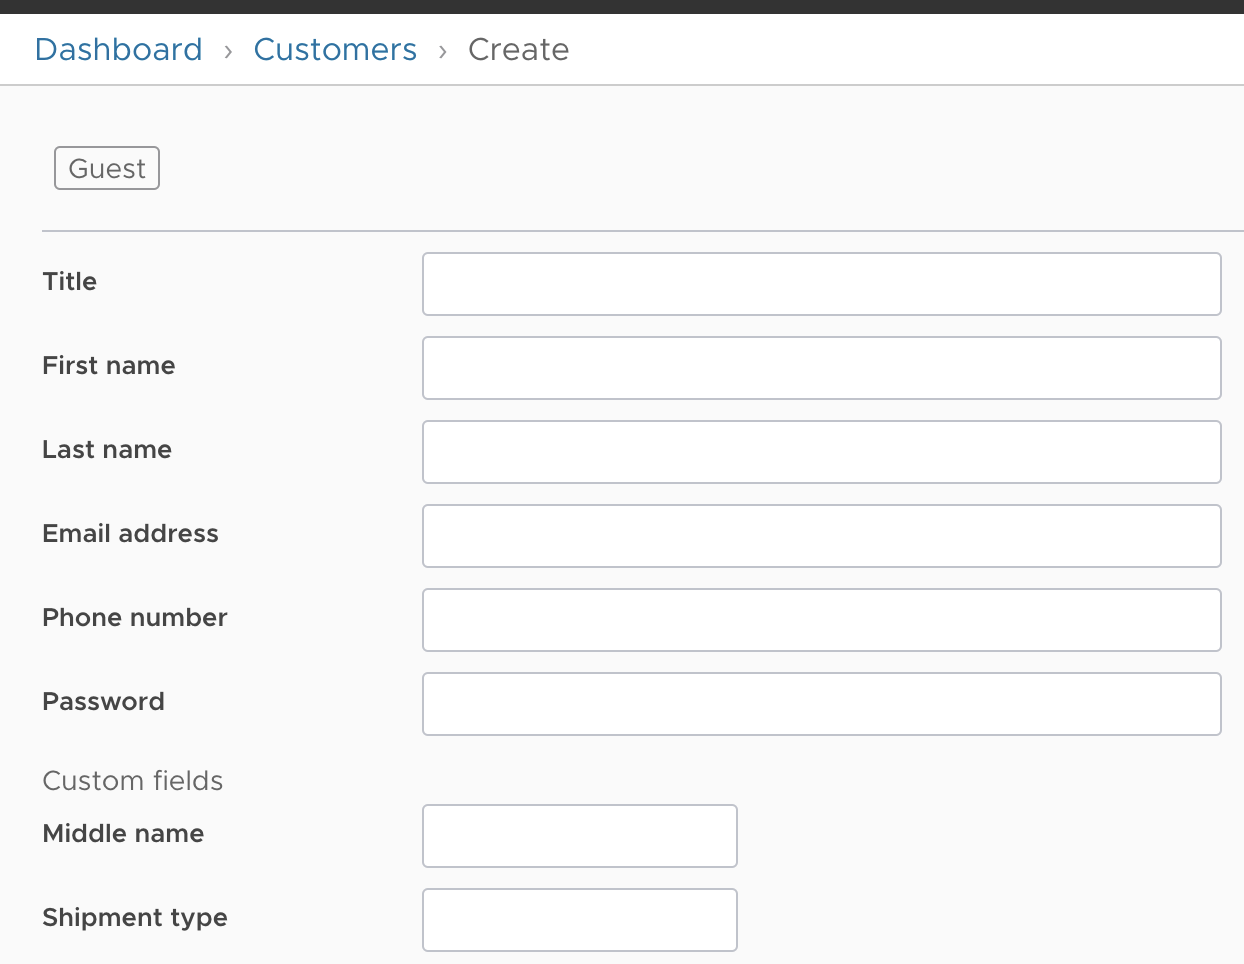Select the Shipment type custom field
This screenshot has width=1244, height=964.
pyautogui.click(x=579, y=919)
